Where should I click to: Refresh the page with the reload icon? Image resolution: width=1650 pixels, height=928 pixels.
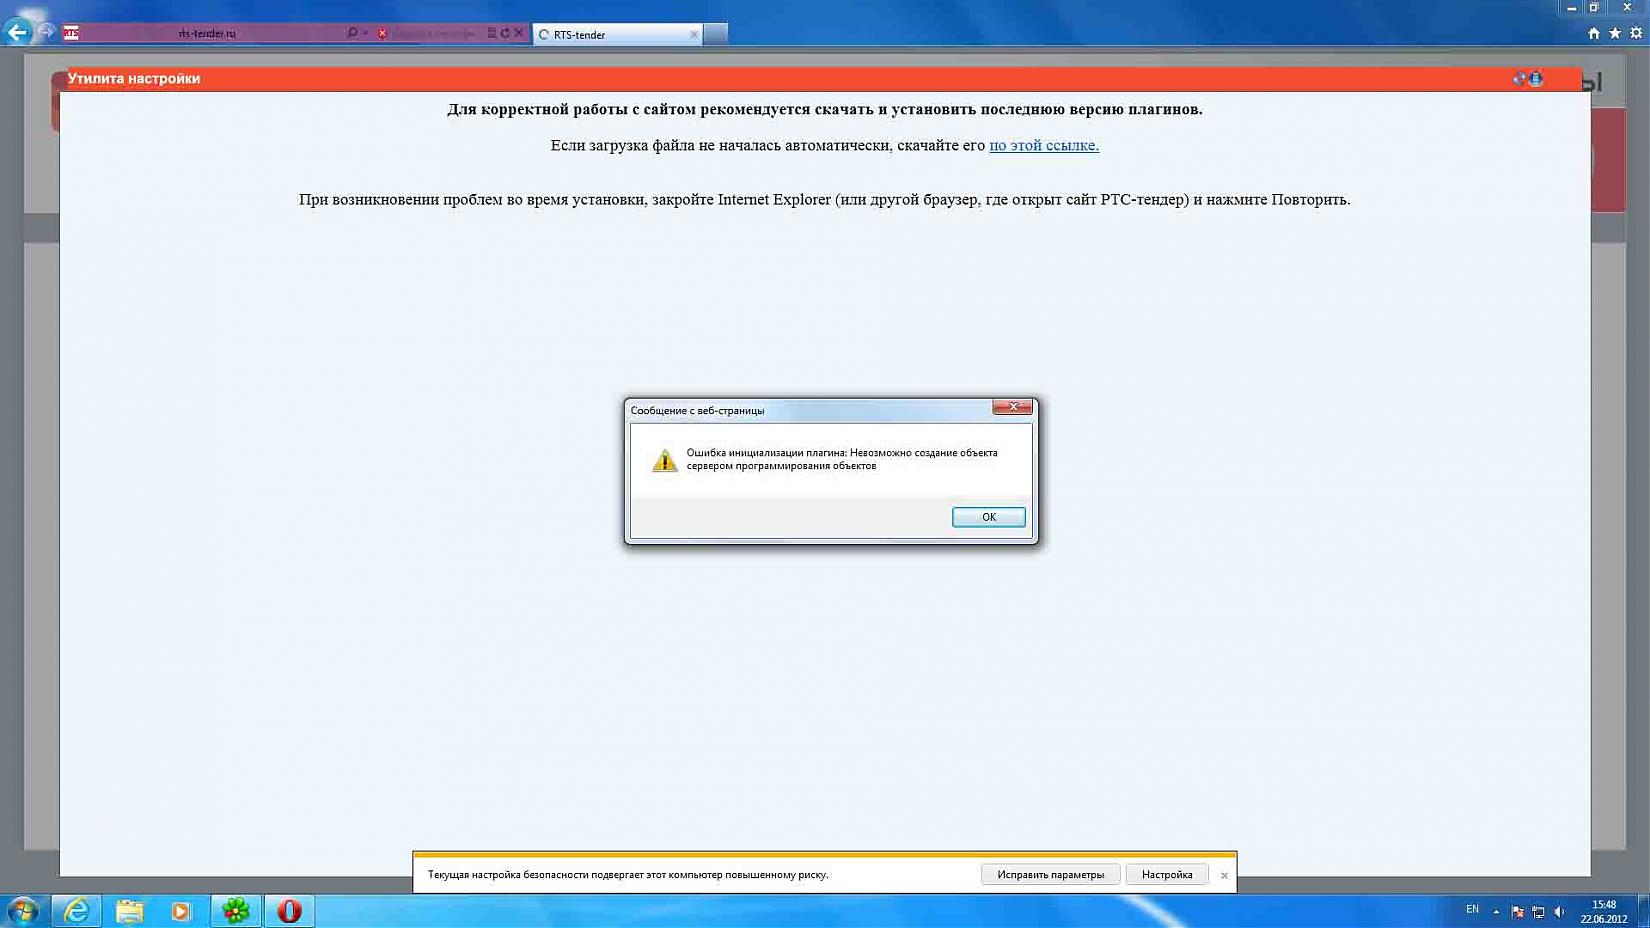click(505, 33)
